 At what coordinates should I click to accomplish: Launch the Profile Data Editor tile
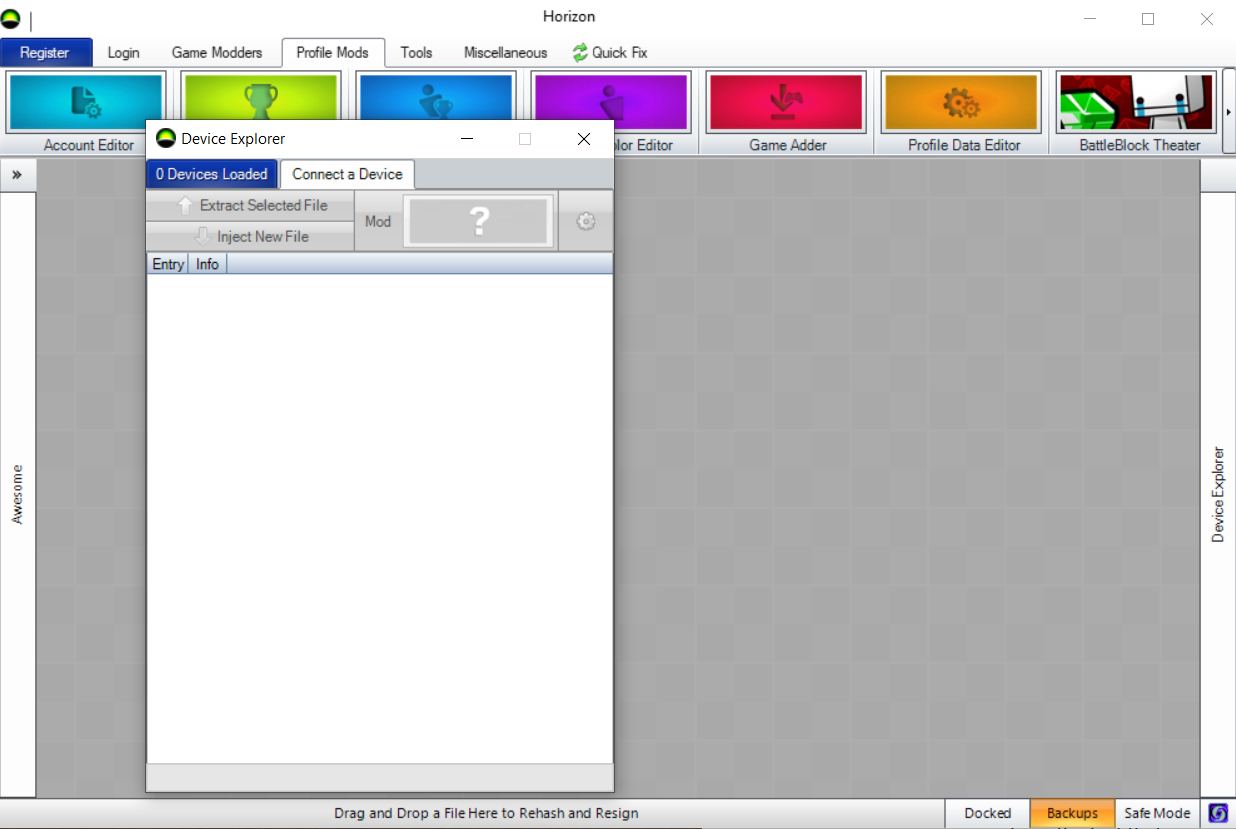tap(961, 102)
